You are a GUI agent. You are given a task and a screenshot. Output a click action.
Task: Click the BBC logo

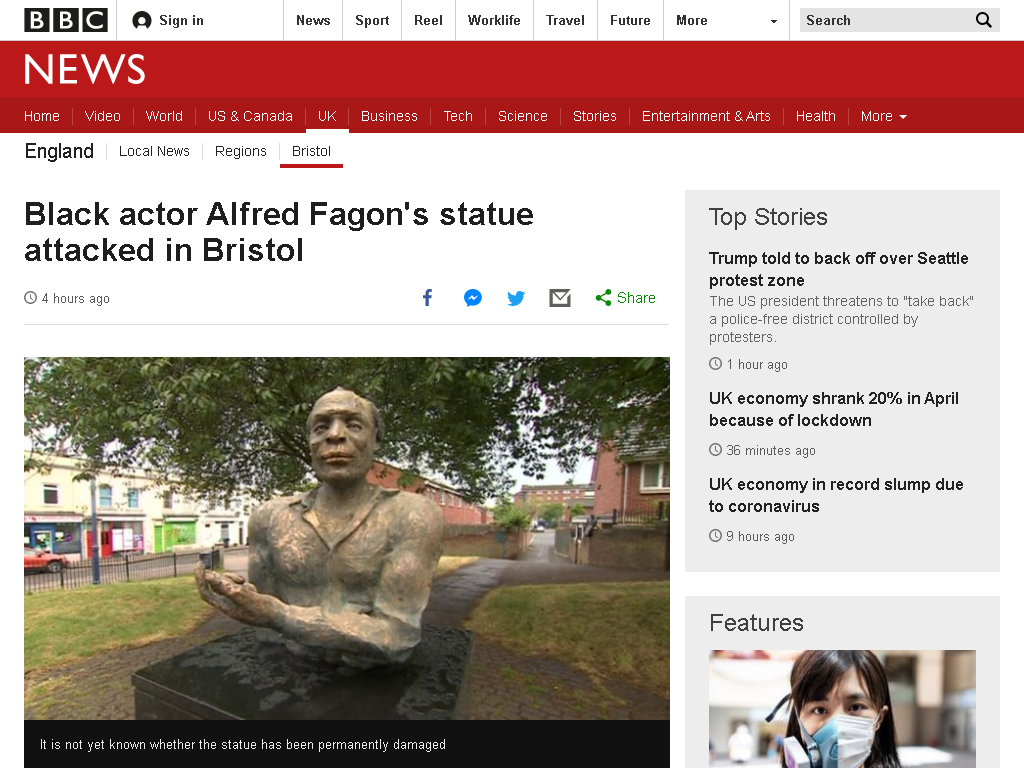66,20
